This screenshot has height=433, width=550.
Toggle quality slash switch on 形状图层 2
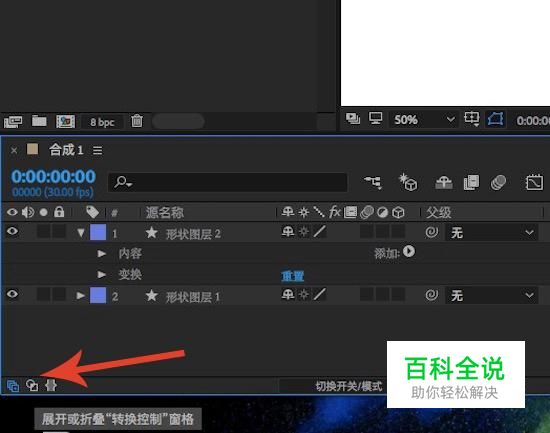click(x=320, y=232)
